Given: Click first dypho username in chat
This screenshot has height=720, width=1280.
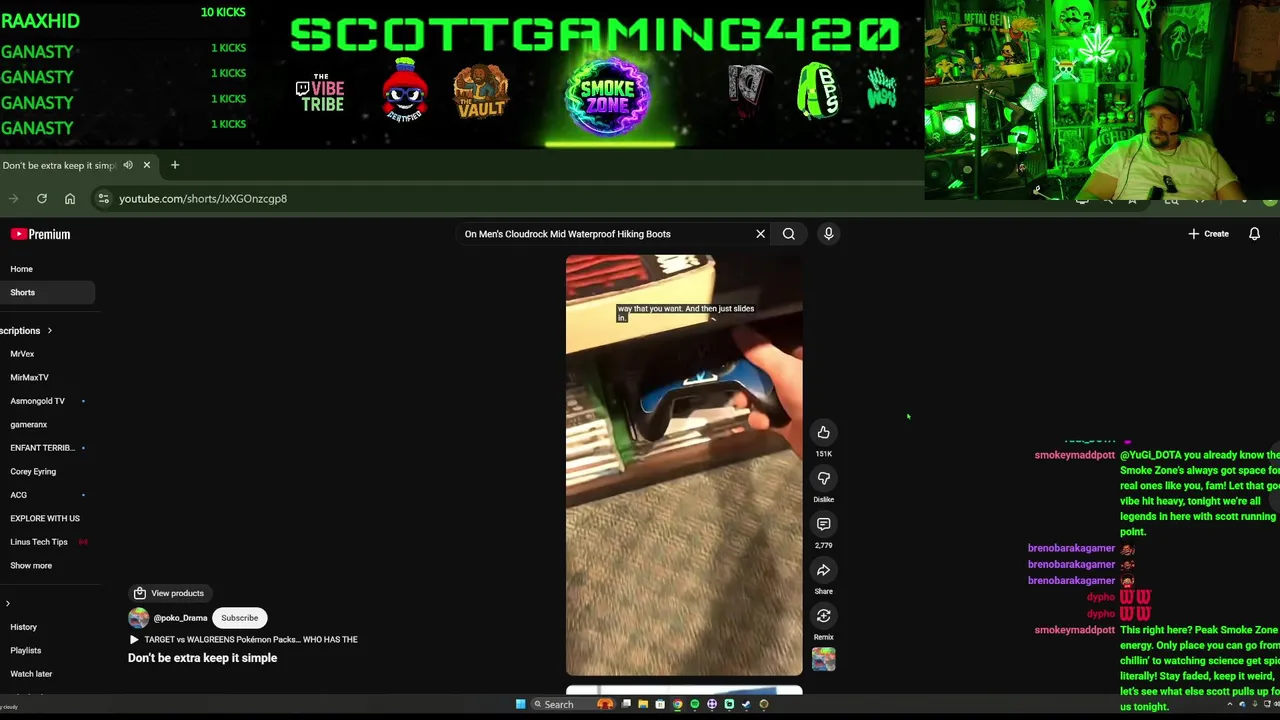Looking at the screenshot, I should coord(1100,597).
